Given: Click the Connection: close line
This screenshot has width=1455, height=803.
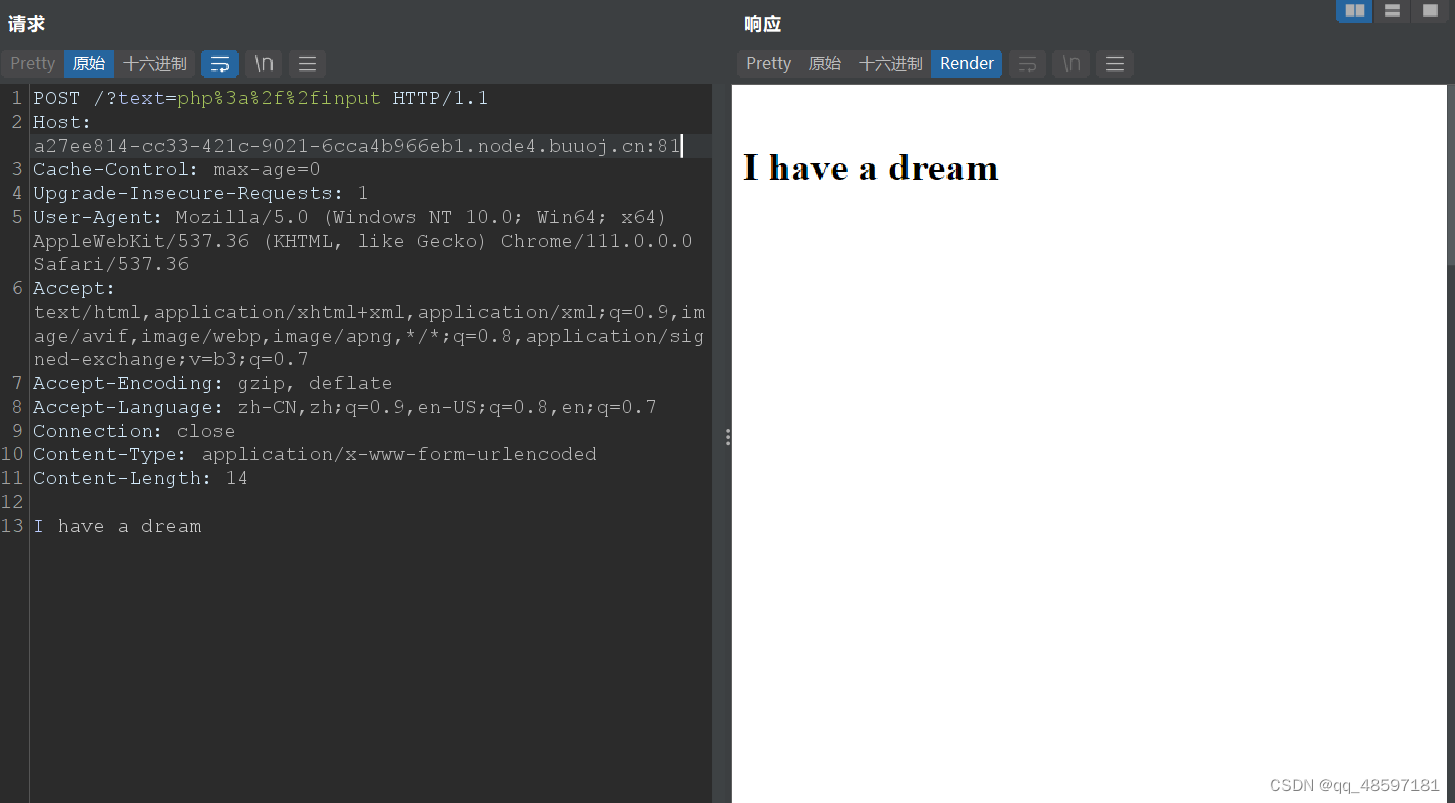Looking at the screenshot, I should 134,431.
